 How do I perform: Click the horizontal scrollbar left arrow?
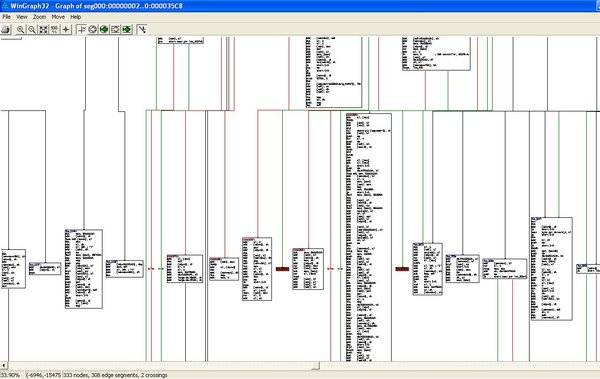(x=4, y=366)
